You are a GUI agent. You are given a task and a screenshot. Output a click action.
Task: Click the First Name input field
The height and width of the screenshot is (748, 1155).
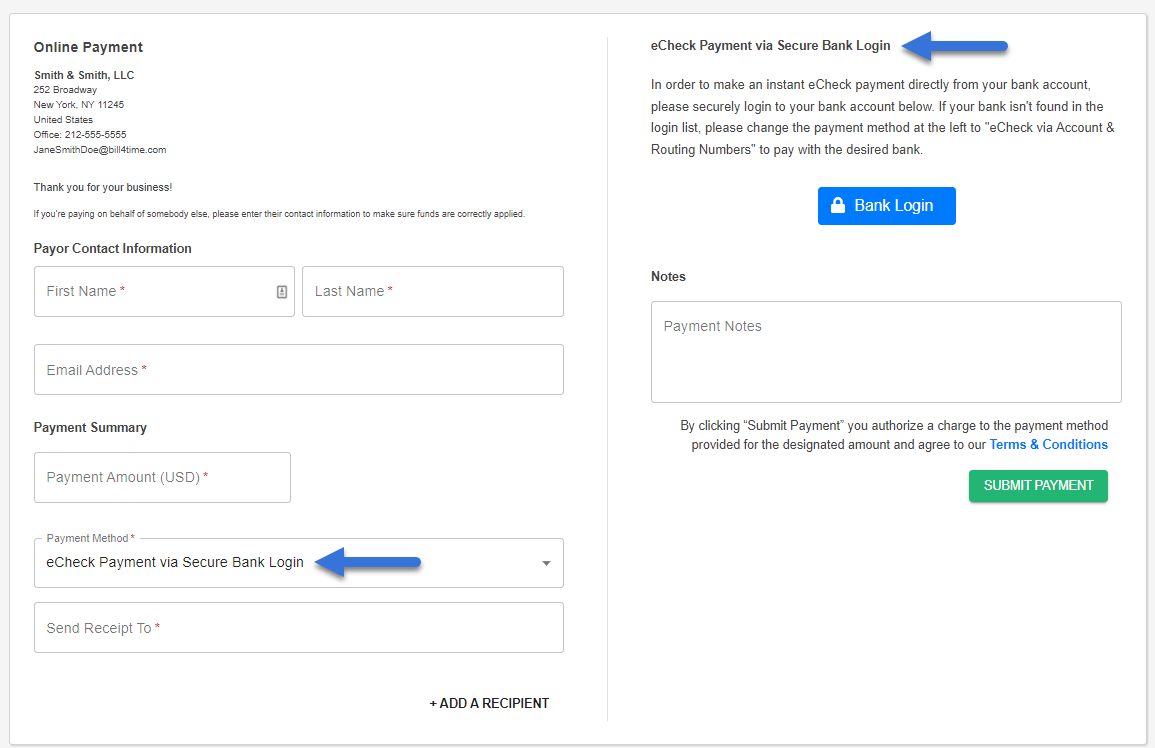click(164, 292)
